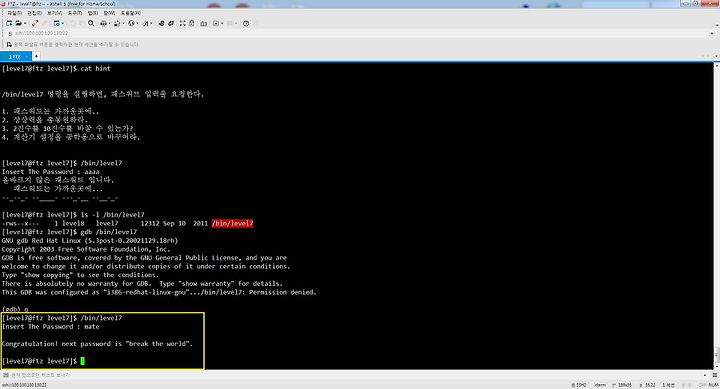Click the Disconnect plug icon
This screenshot has width=720, height=389.
[35, 23]
